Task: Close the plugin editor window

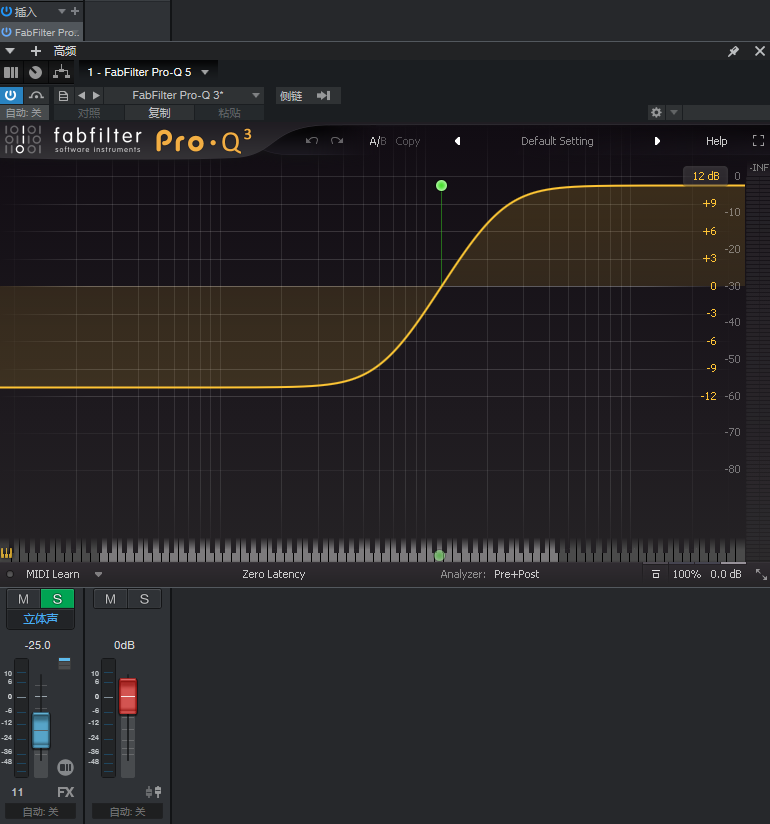Action: (759, 51)
